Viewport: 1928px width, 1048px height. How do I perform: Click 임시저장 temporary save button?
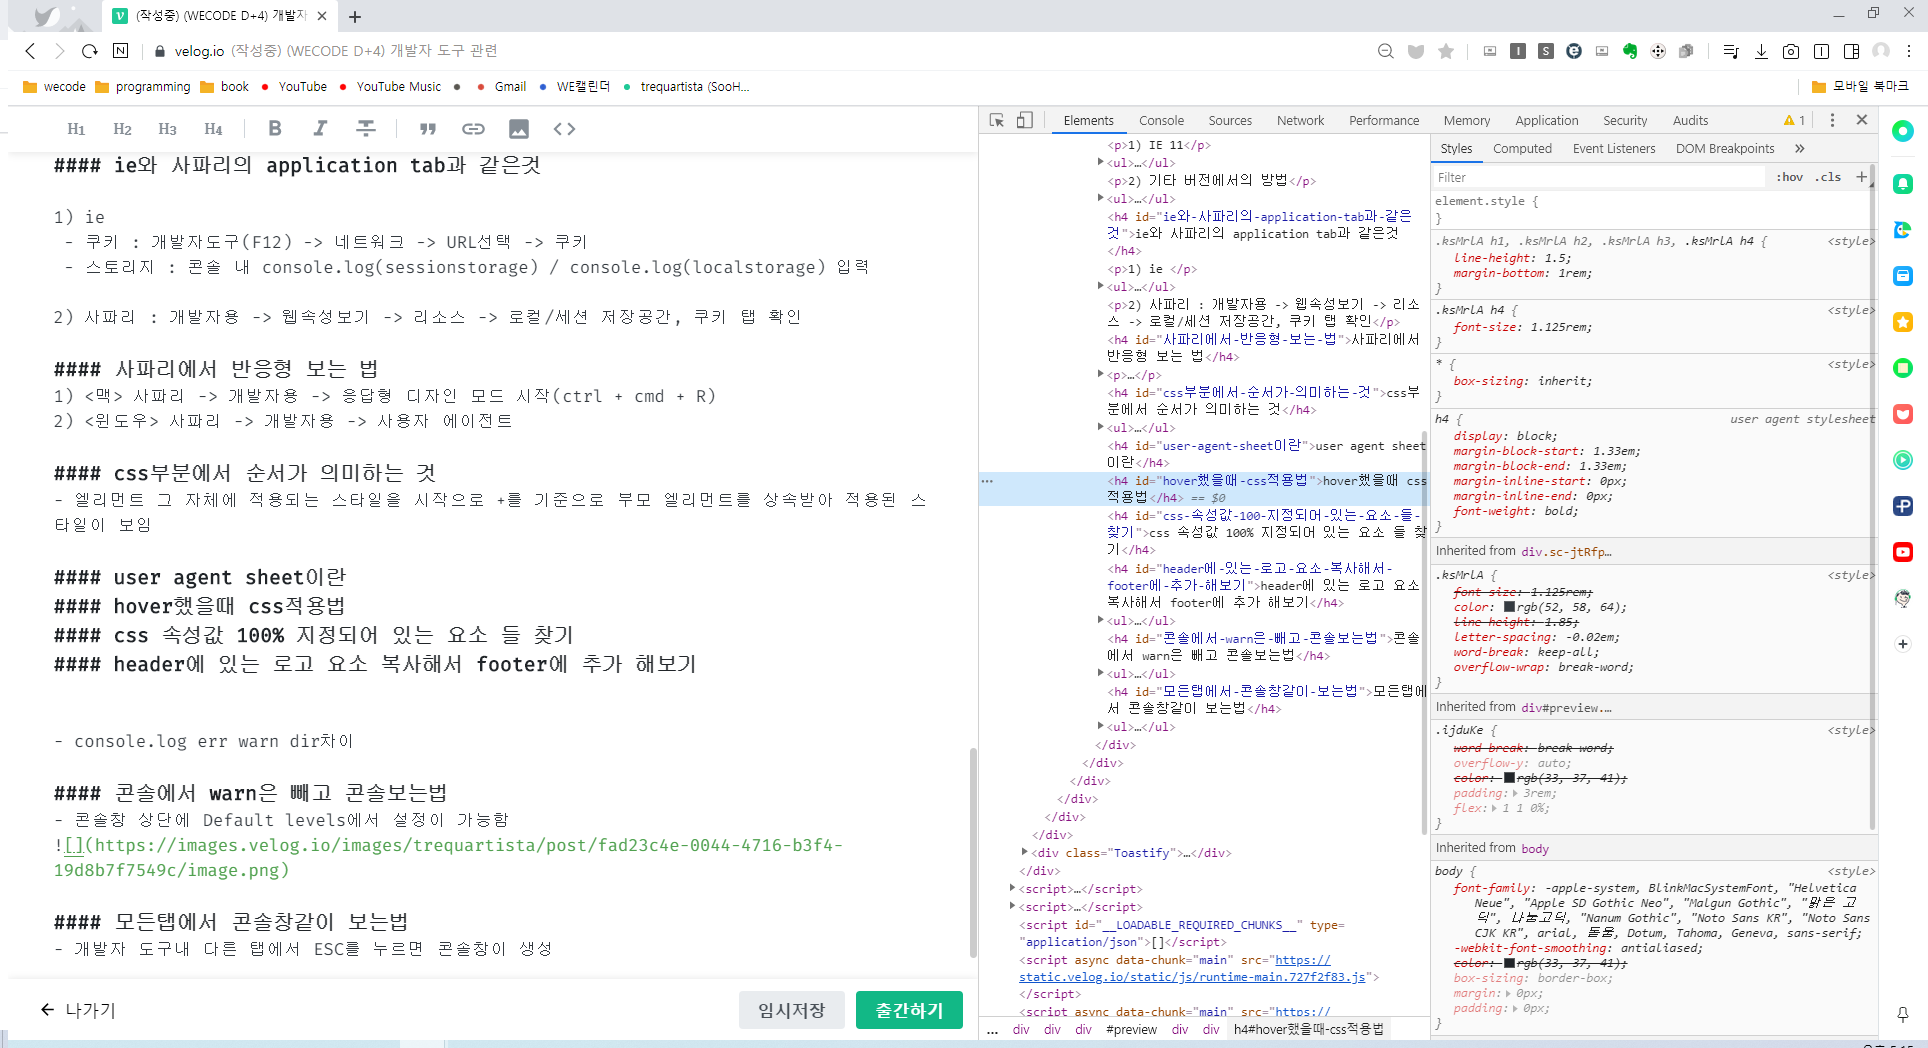point(791,1010)
